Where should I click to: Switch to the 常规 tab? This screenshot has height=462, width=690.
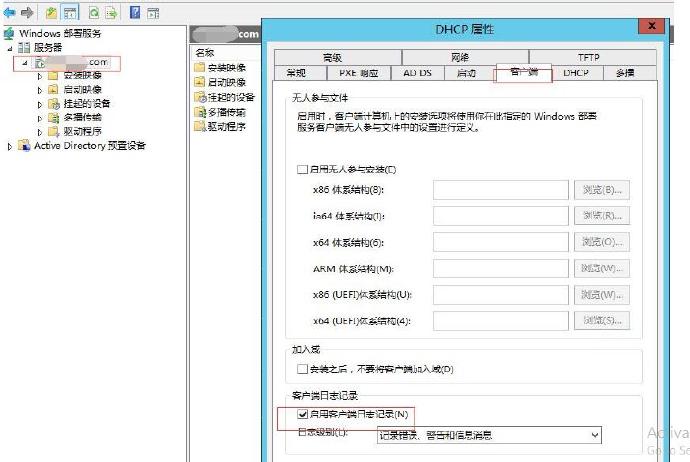(x=301, y=73)
